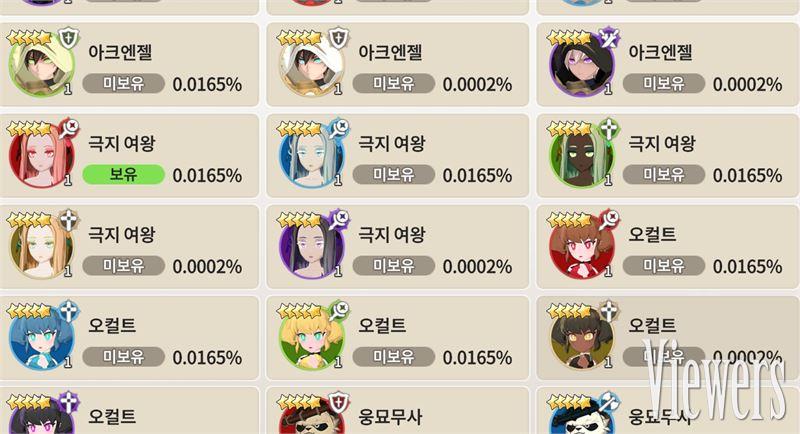
Task: Select red twin-tail 오컬트 character portrait
Action: click(582, 248)
